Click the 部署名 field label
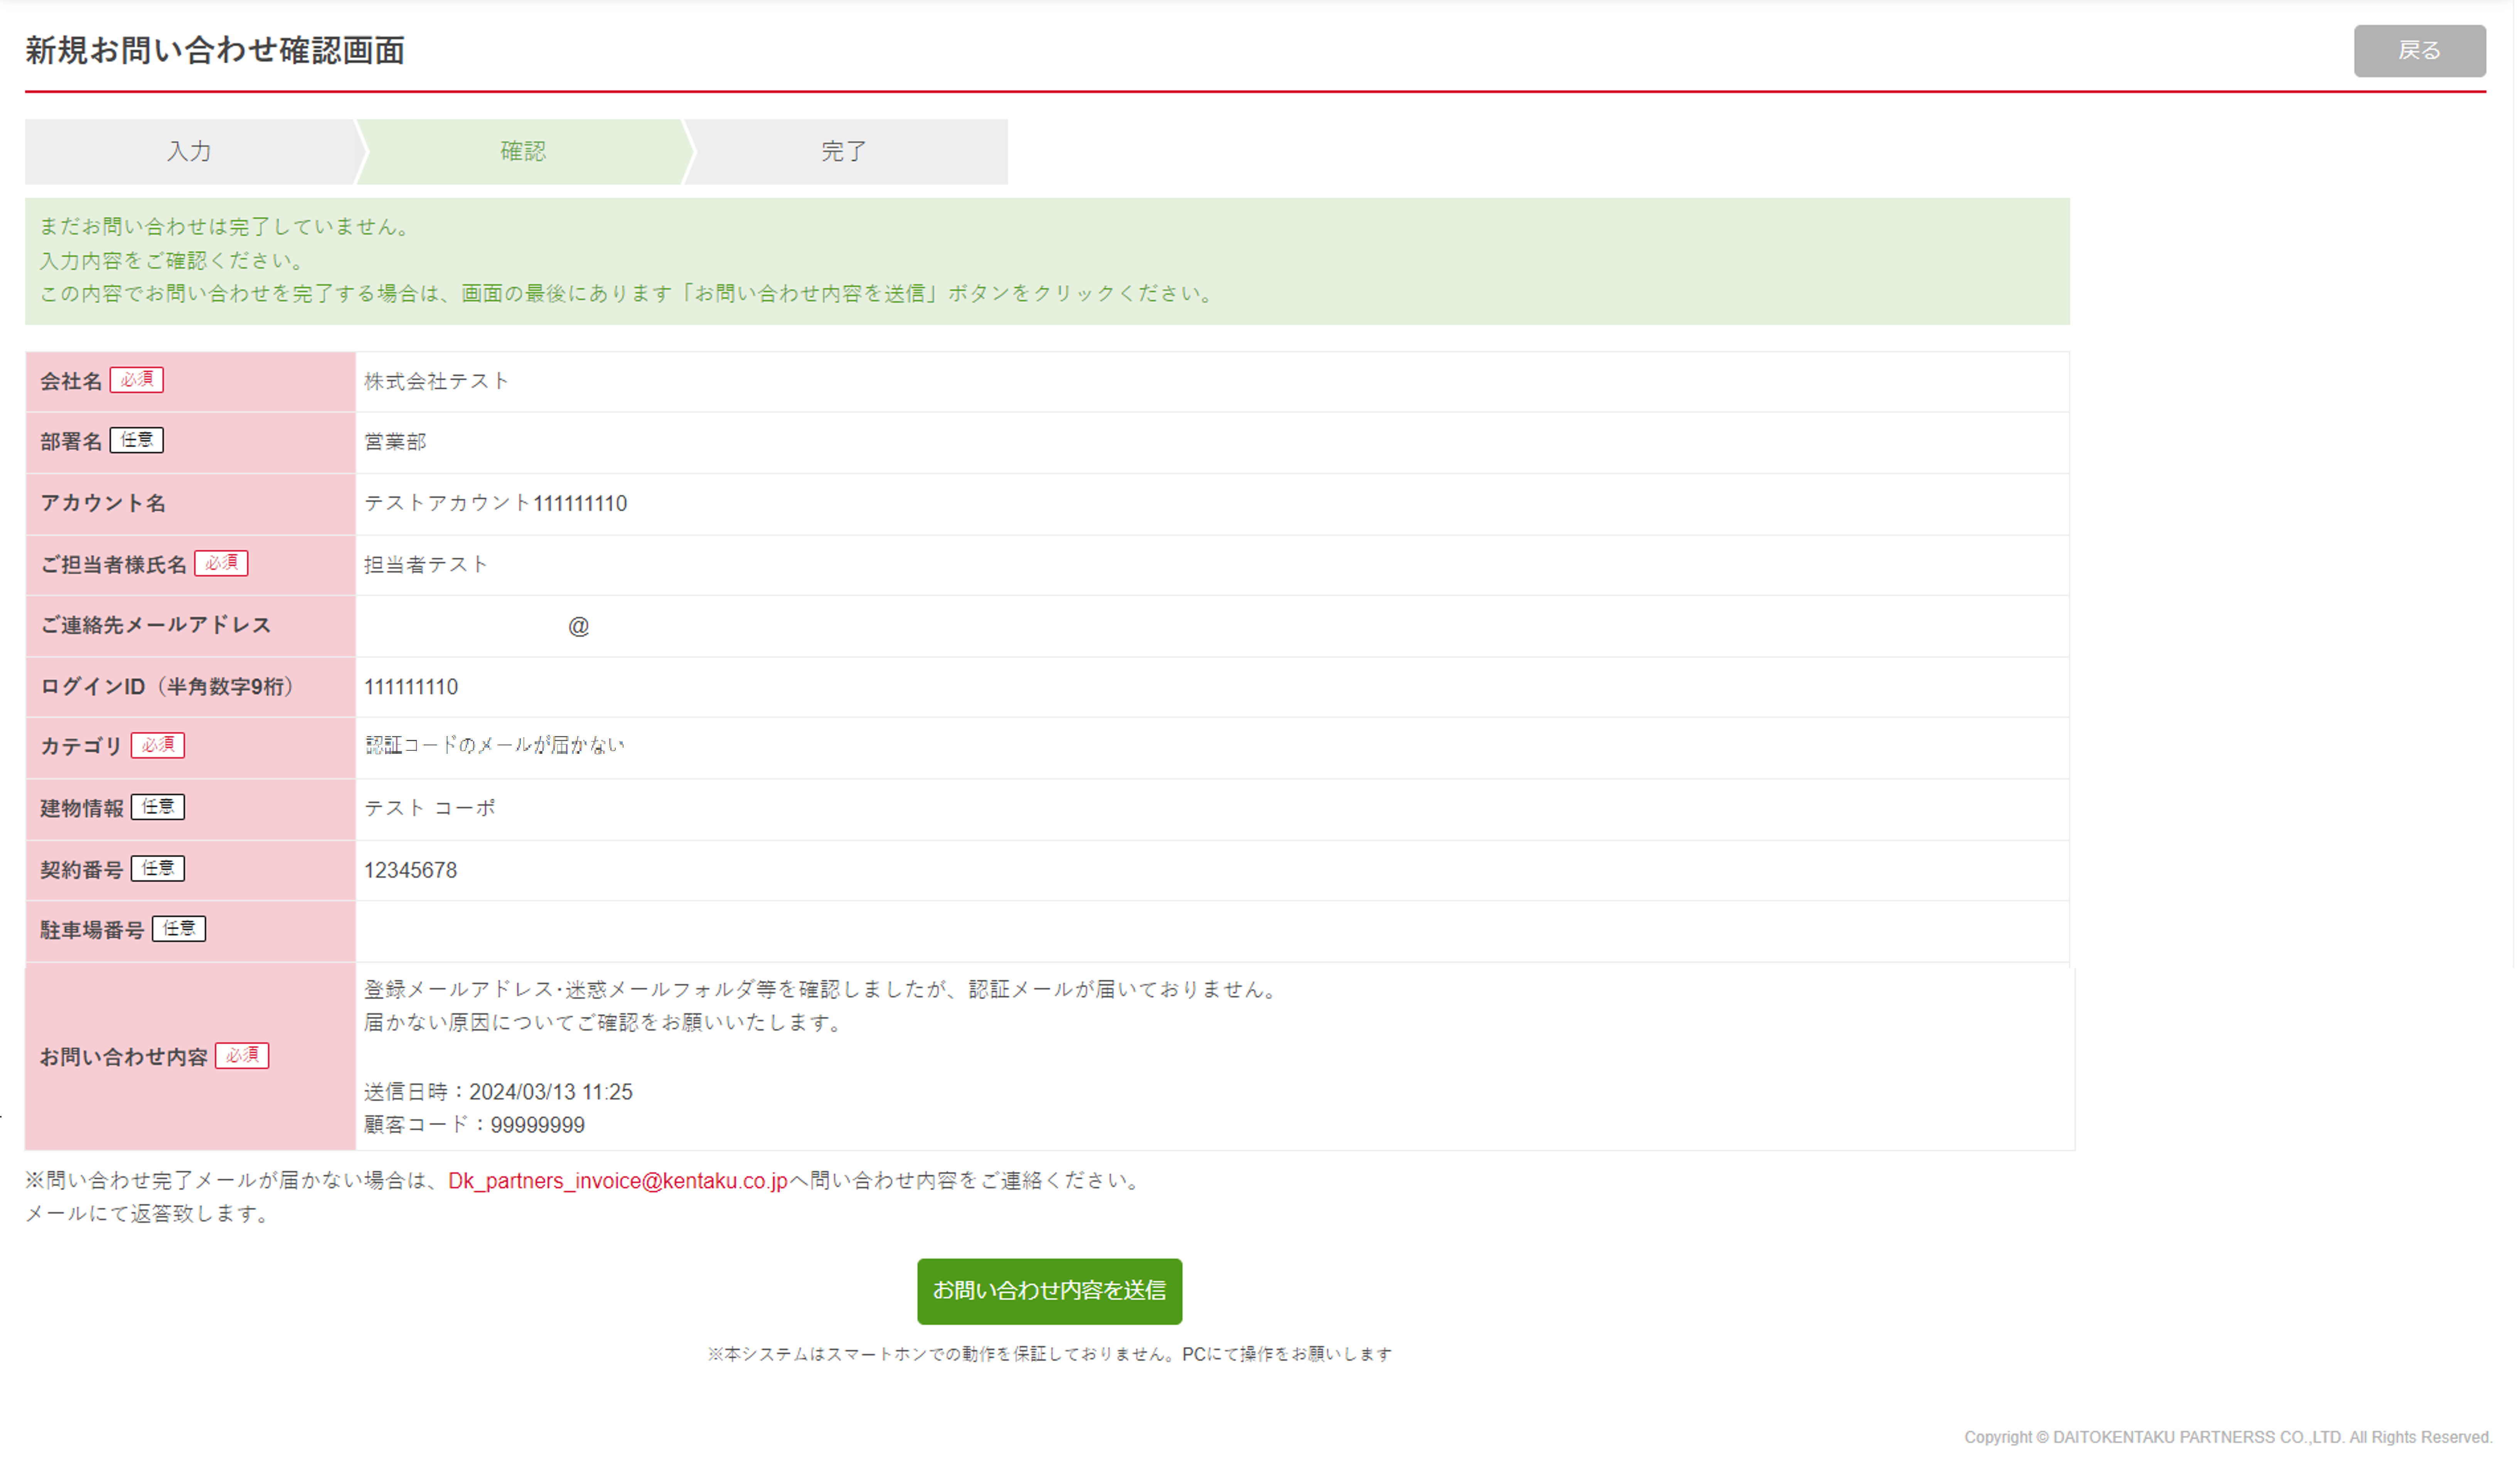The image size is (2520, 1476). [71, 442]
